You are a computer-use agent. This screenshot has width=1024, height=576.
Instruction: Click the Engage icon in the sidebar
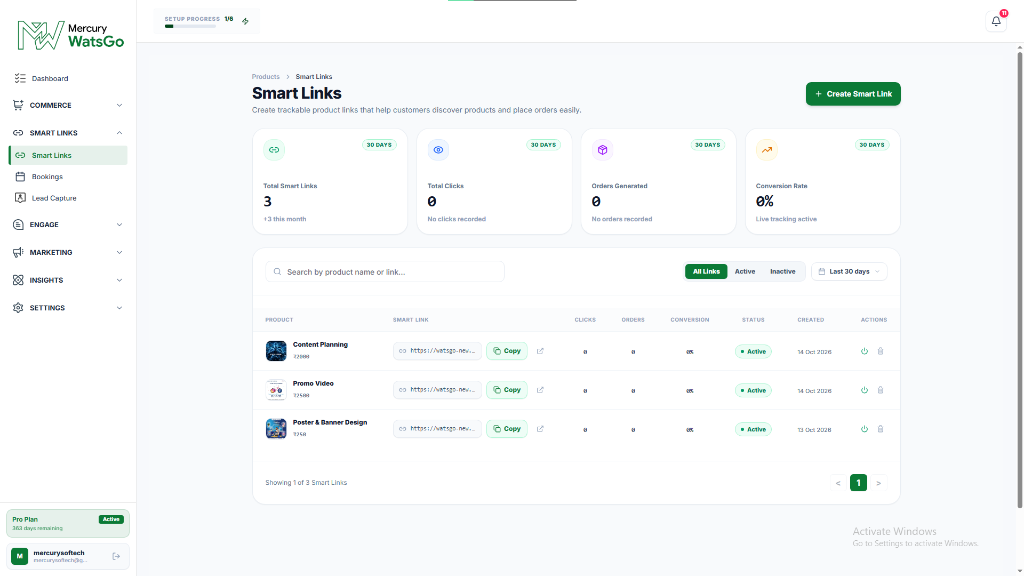click(18, 225)
